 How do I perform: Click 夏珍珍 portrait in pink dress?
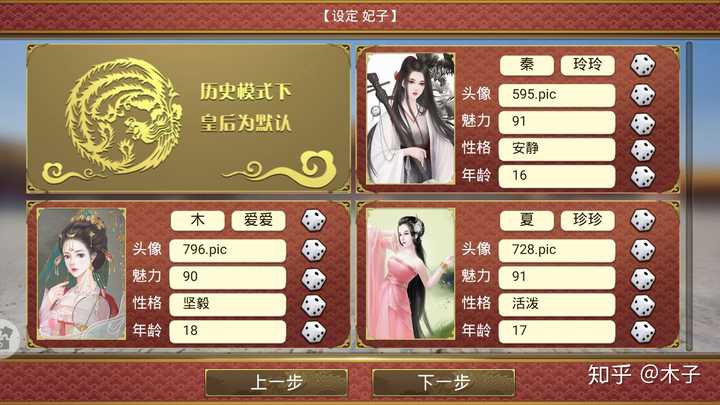pos(411,274)
